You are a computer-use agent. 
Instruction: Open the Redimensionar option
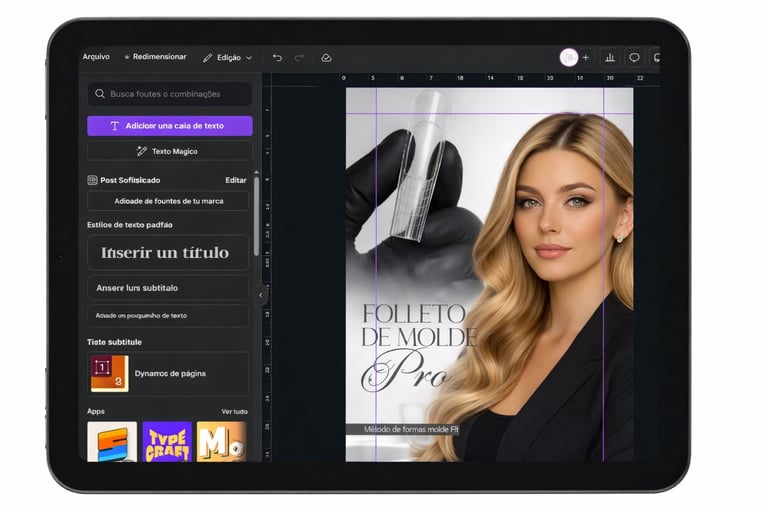pyautogui.click(x=155, y=57)
